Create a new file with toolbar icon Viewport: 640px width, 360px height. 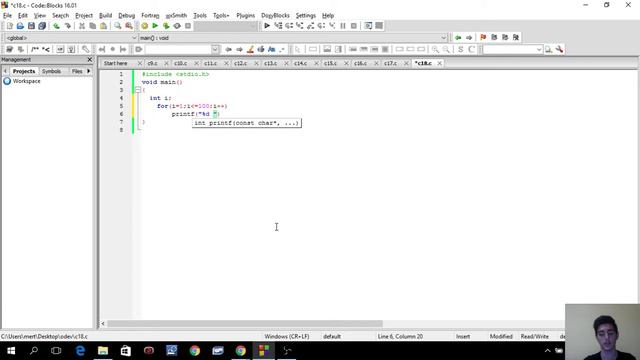[x=10, y=26]
